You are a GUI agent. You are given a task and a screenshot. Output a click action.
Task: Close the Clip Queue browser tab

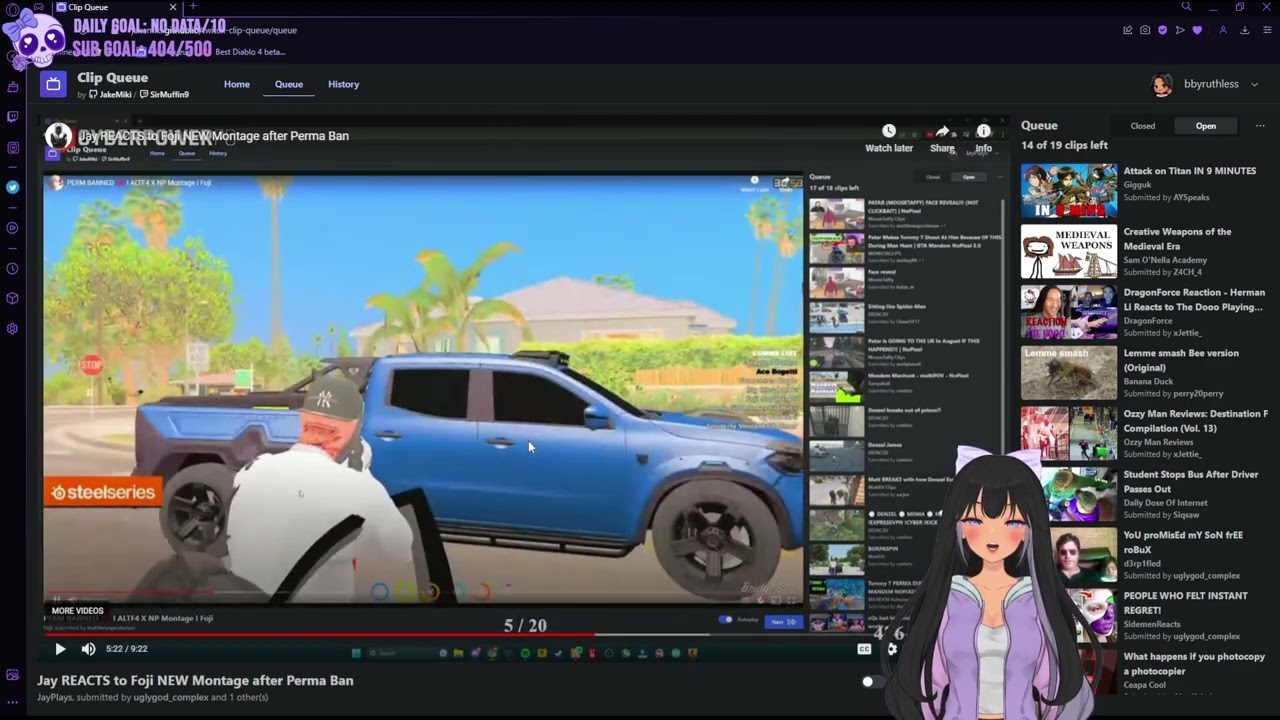click(x=172, y=7)
